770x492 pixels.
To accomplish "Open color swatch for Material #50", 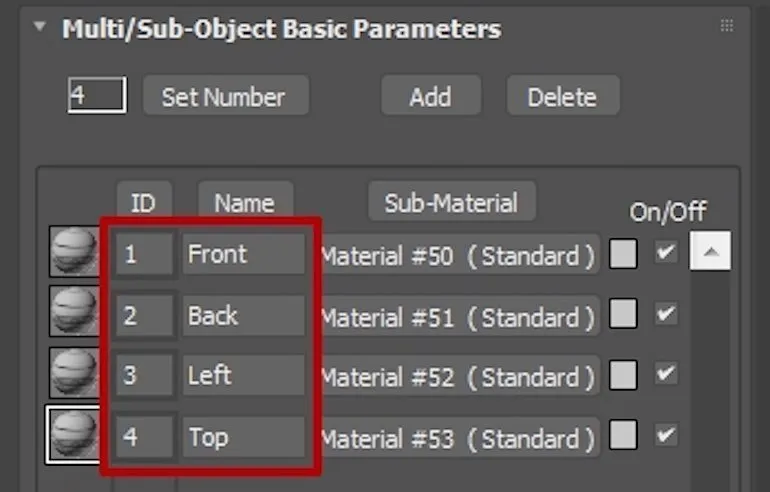I will 623,254.
